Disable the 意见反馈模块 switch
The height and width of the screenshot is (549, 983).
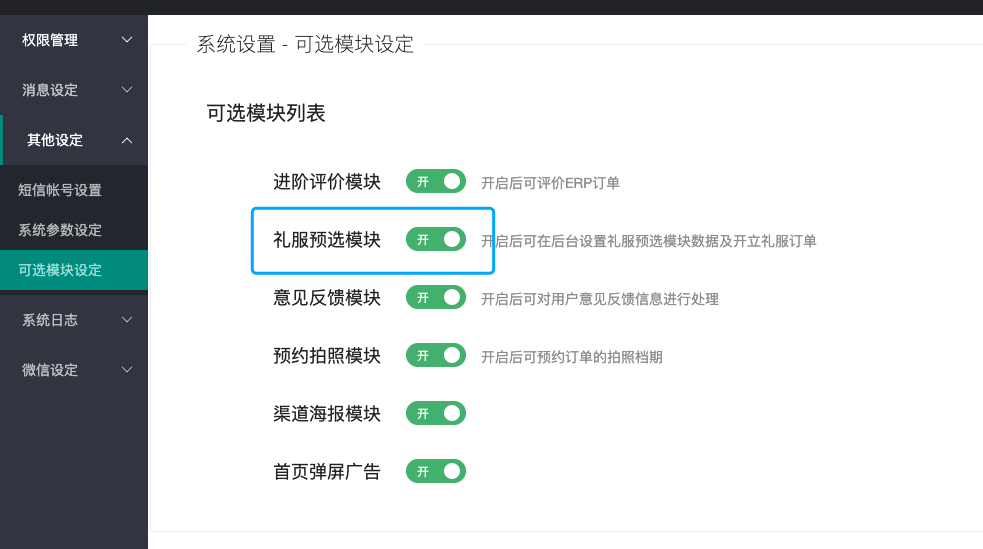tap(436, 297)
